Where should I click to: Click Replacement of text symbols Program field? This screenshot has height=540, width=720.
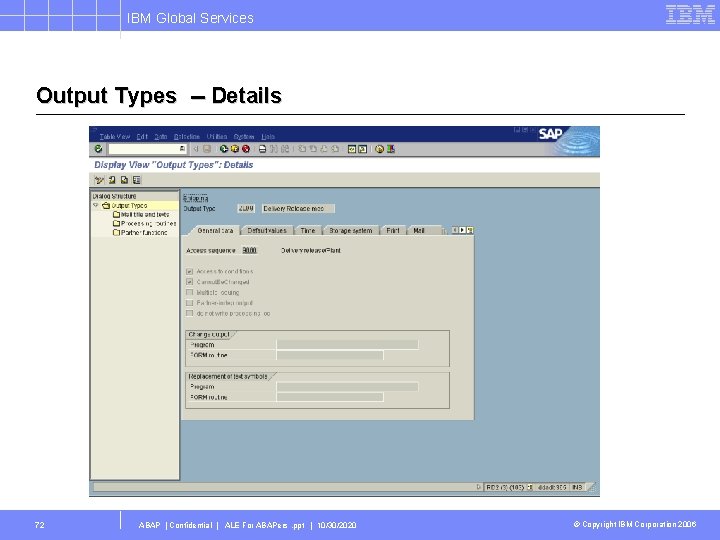(347, 387)
